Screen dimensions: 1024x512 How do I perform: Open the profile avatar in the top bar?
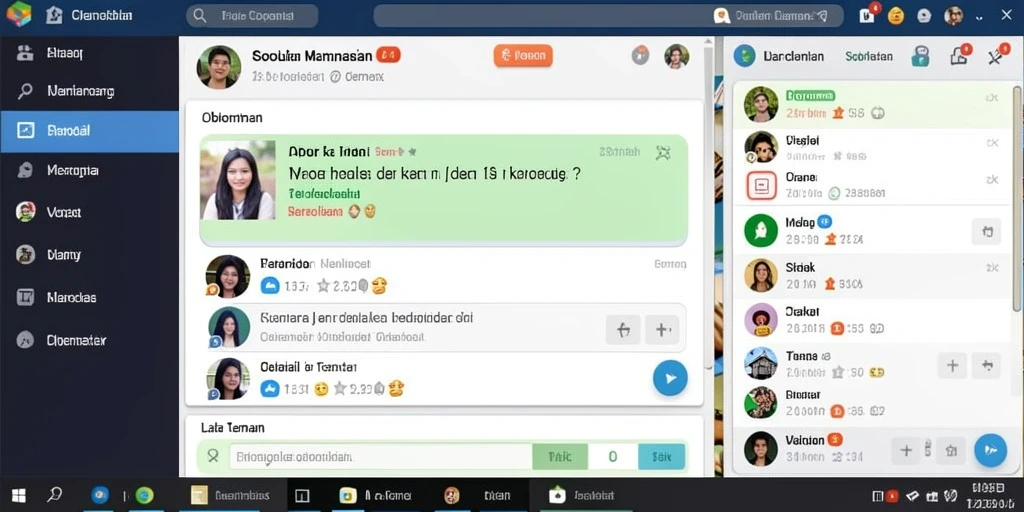point(953,16)
